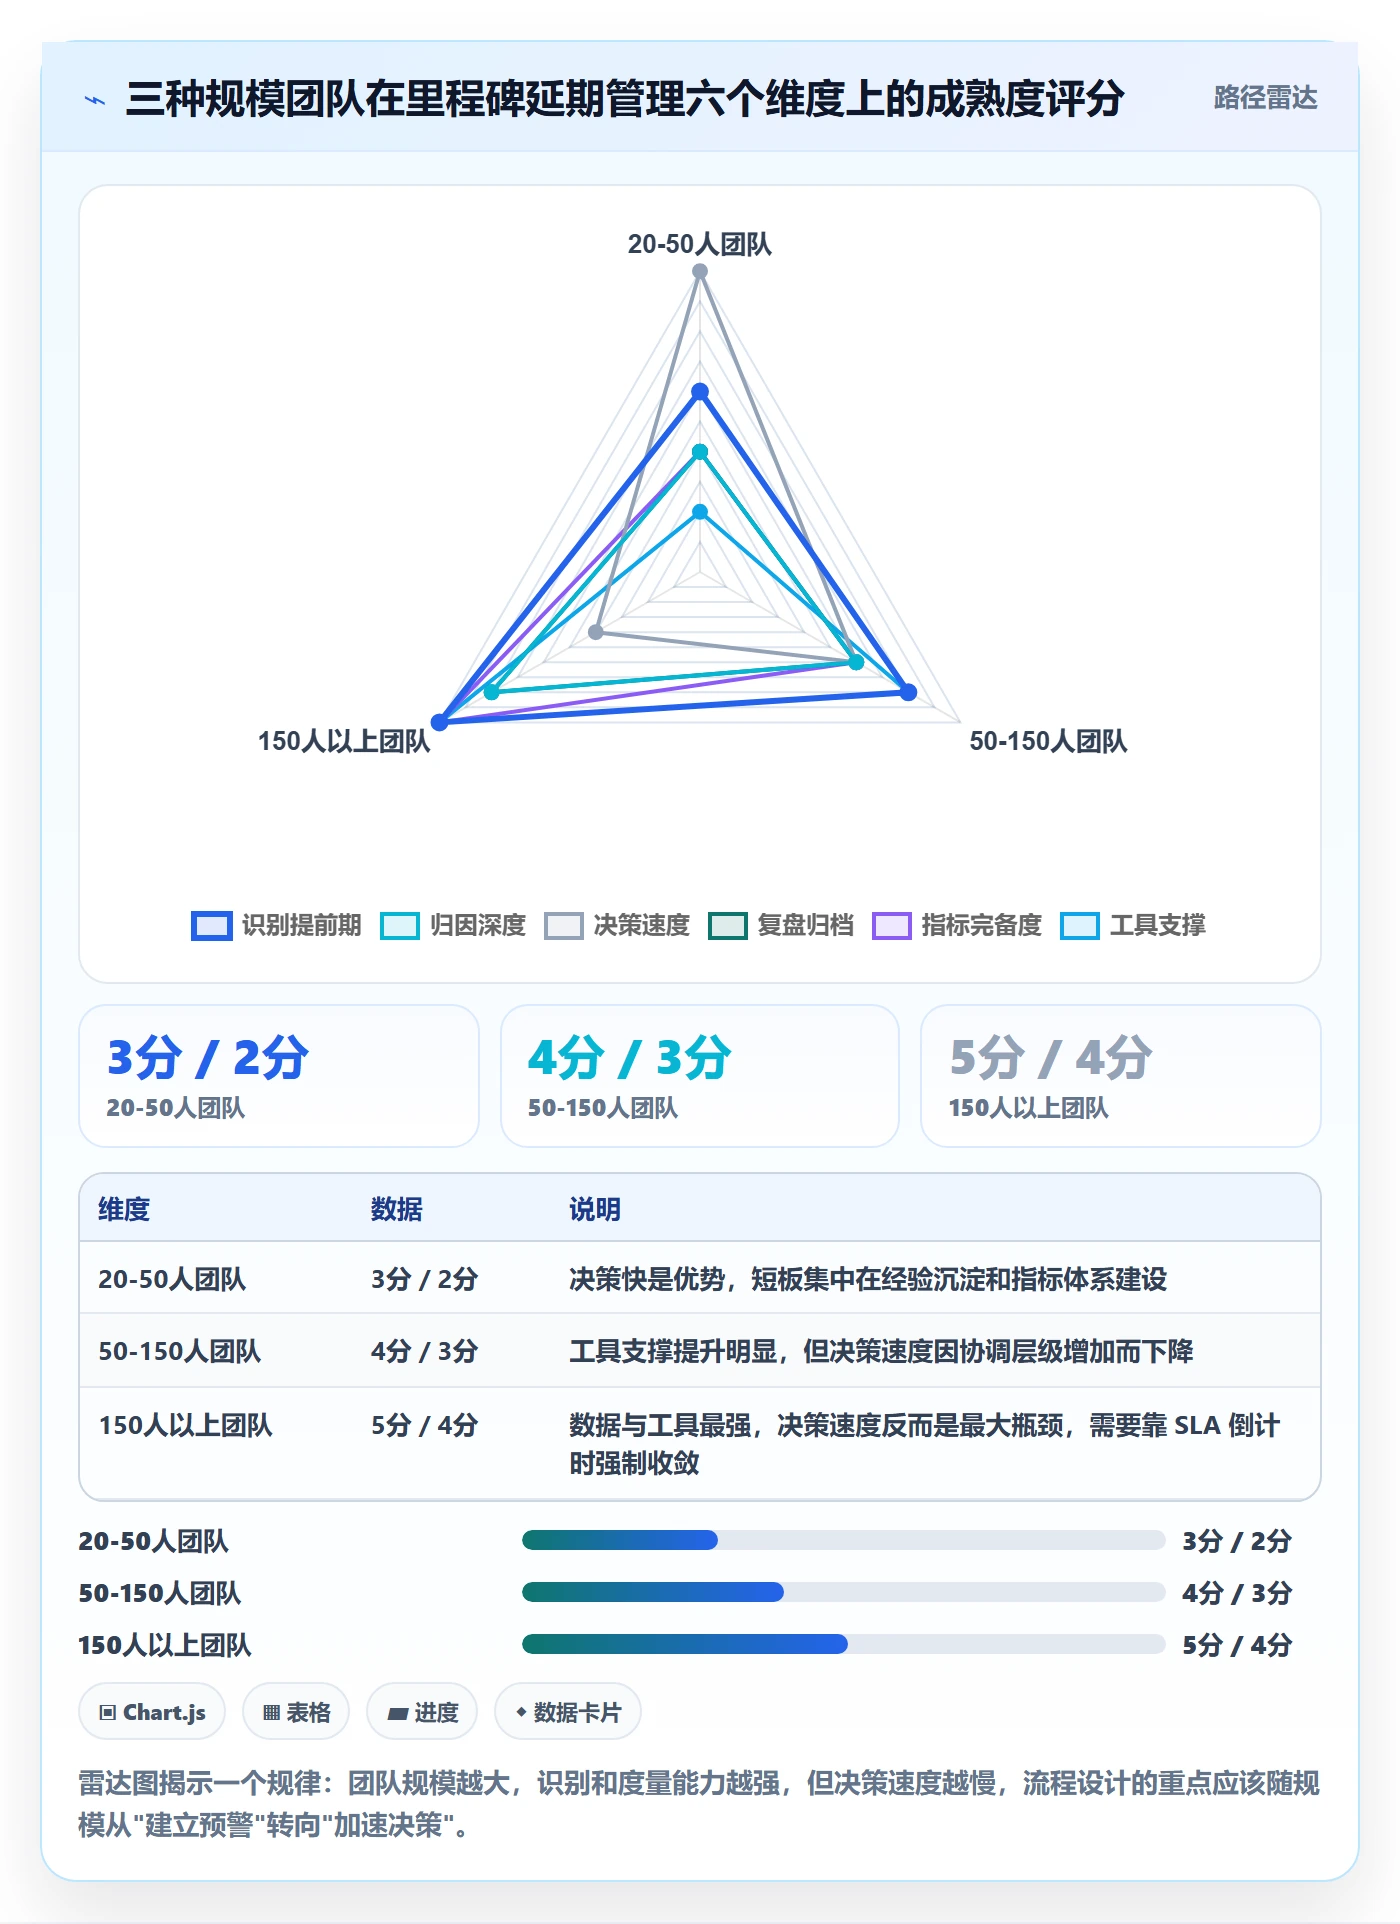This screenshot has width=1400, height=1924.
Task: Select the 5分 / 4分 data card
Action: 1121,1076
